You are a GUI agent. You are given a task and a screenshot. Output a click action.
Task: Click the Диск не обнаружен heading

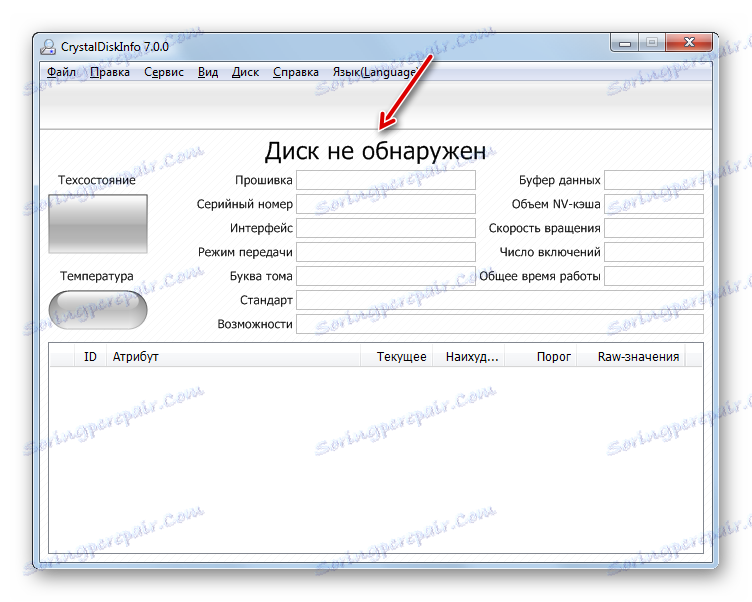[x=376, y=151]
